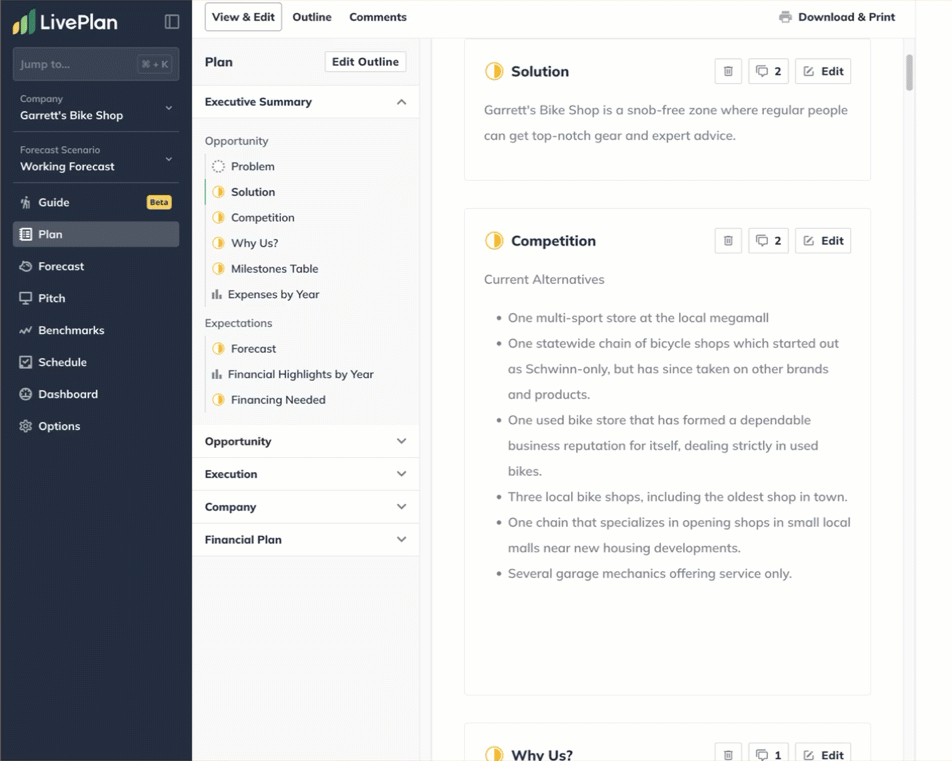Edit the Solution section
952x761 pixels.
pyautogui.click(x=823, y=71)
